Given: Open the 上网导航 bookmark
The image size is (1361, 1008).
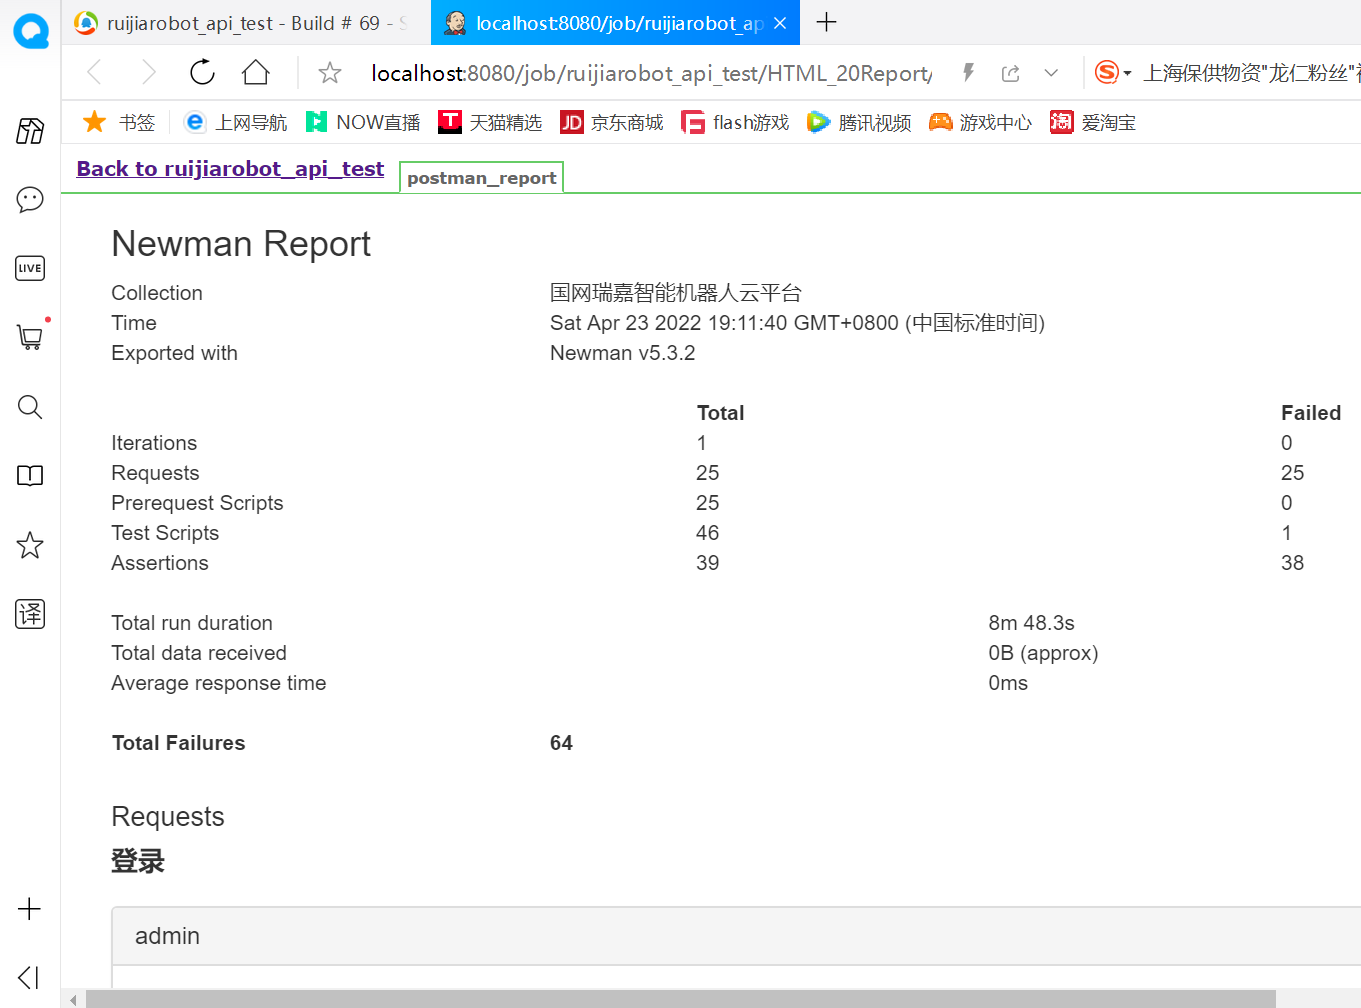Looking at the screenshot, I should click(x=236, y=122).
